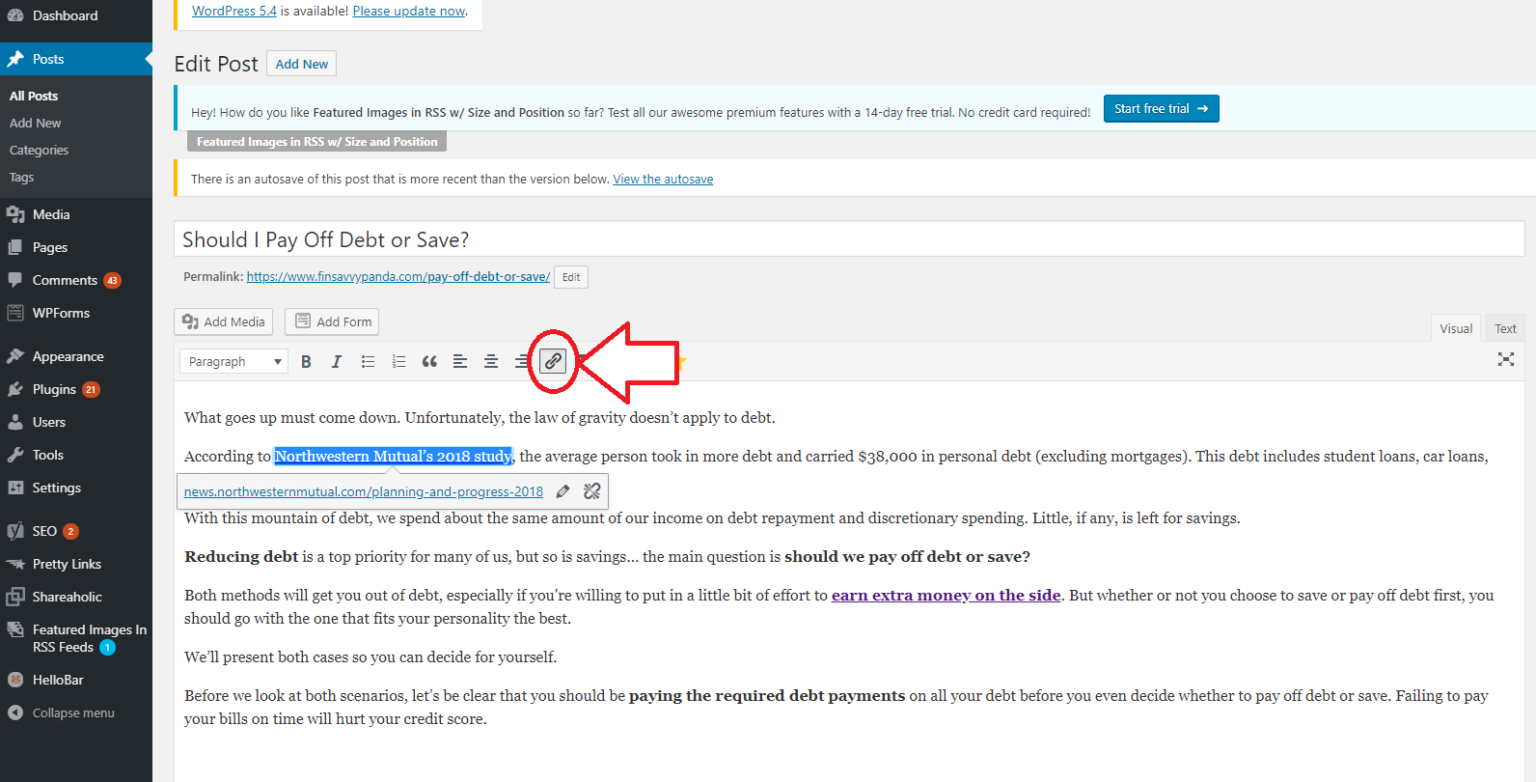The width and height of the screenshot is (1536, 782).
Task: Open the Insert/edit link tool
Action: point(553,361)
